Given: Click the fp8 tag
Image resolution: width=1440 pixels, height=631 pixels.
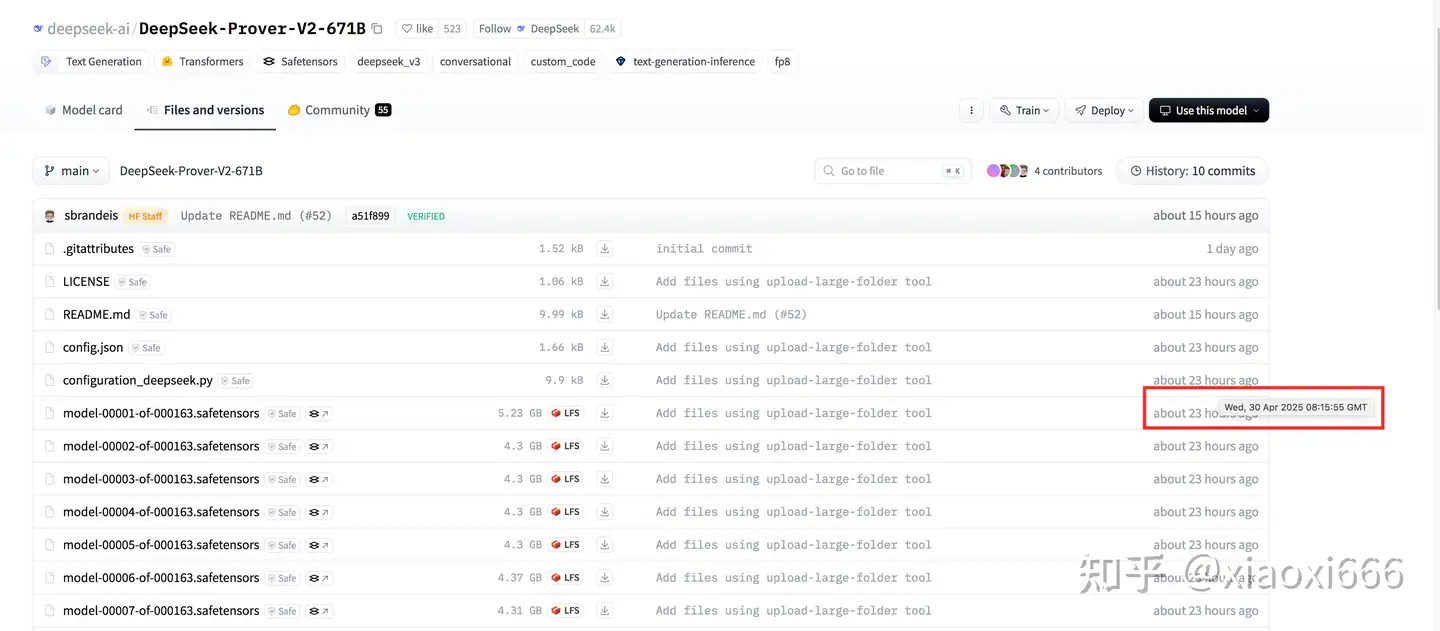Looking at the screenshot, I should click(782, 62).
